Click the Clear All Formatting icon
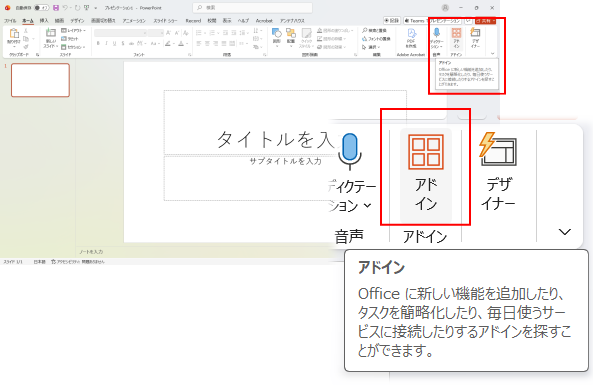Screen dimensions: 593x385 [x=186, y=33]
